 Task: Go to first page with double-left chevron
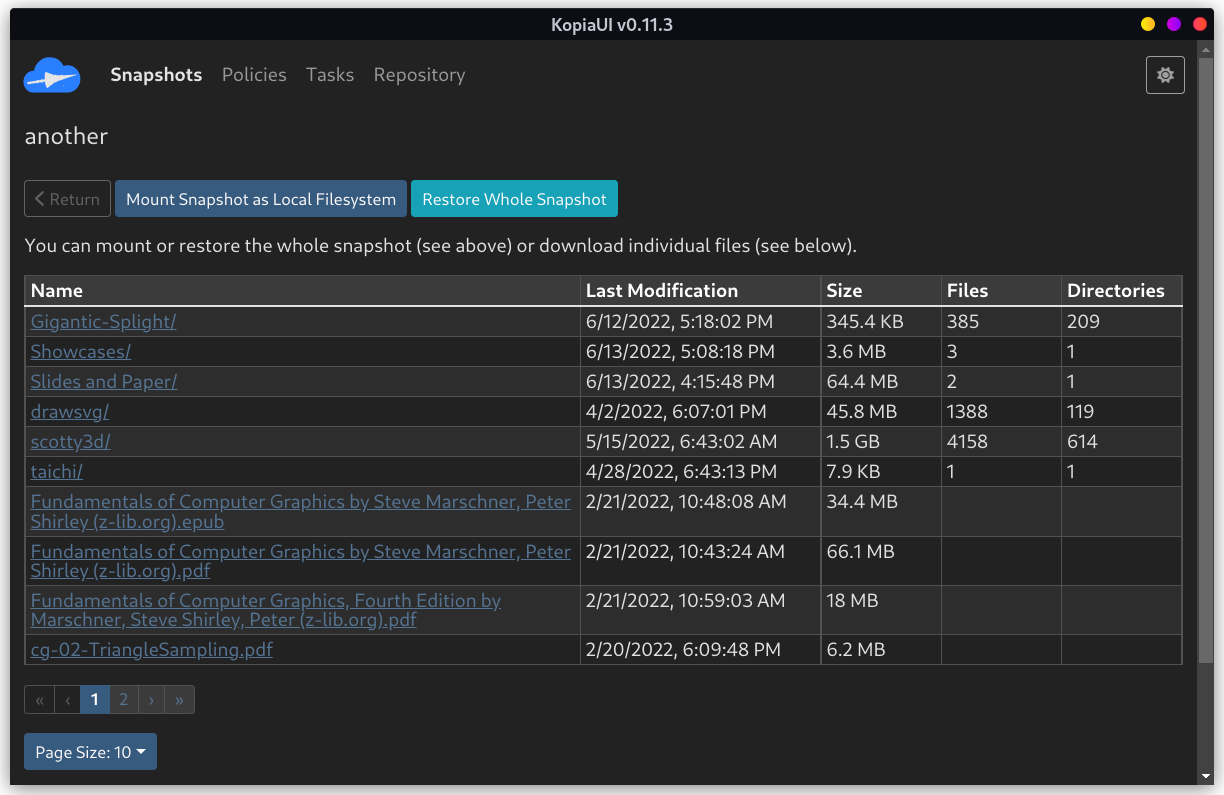click(39, 700)
